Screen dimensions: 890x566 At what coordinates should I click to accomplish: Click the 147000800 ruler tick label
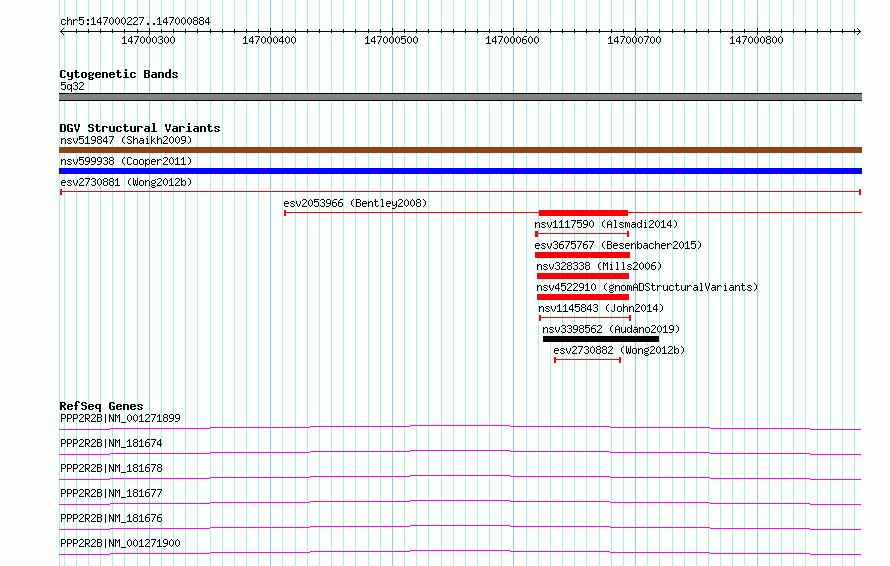coord(756,40)
